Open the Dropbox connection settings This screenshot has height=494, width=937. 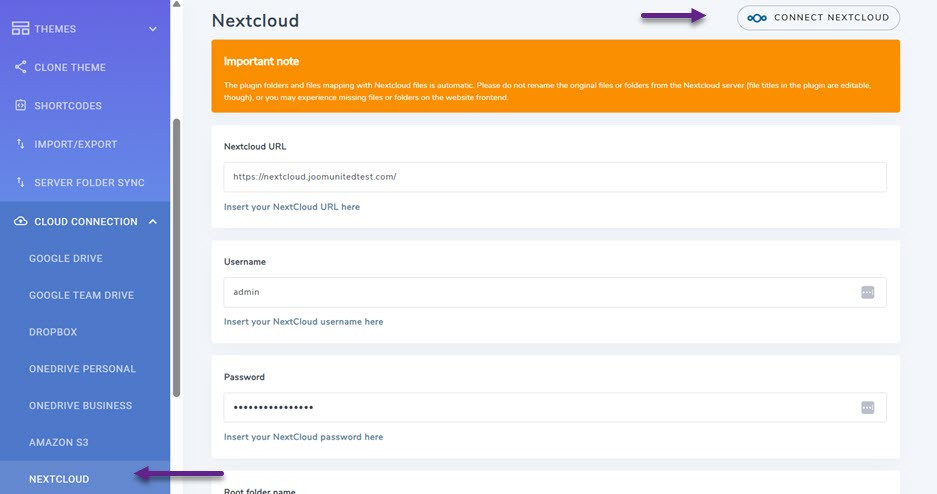tap(53, 331)
